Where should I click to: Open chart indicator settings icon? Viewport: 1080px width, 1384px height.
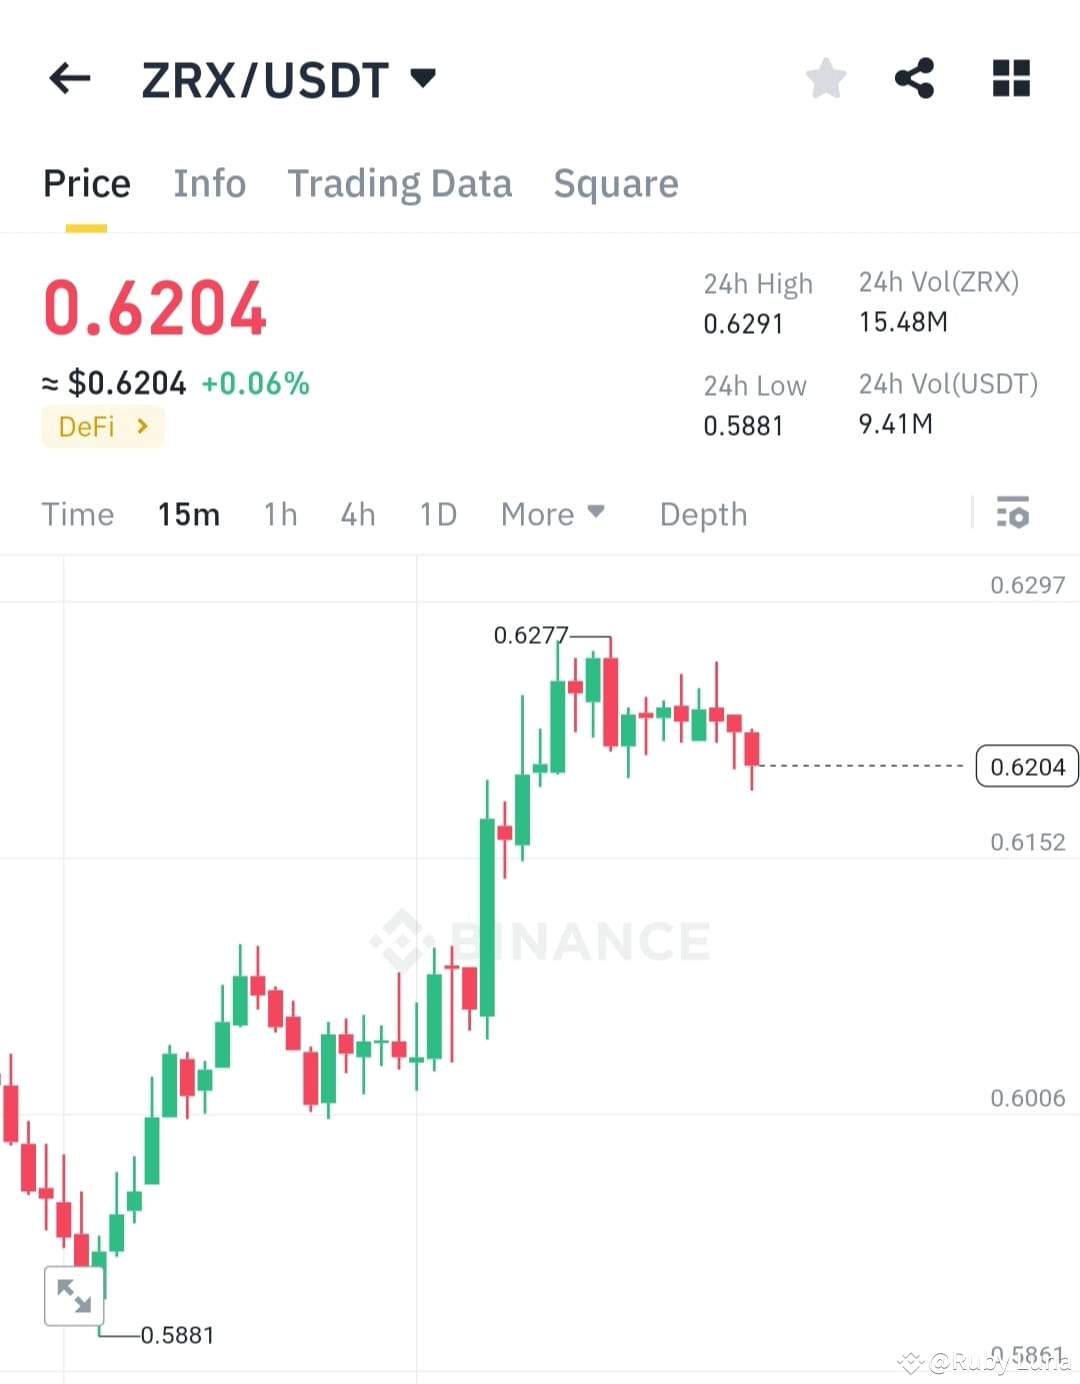1013,514
